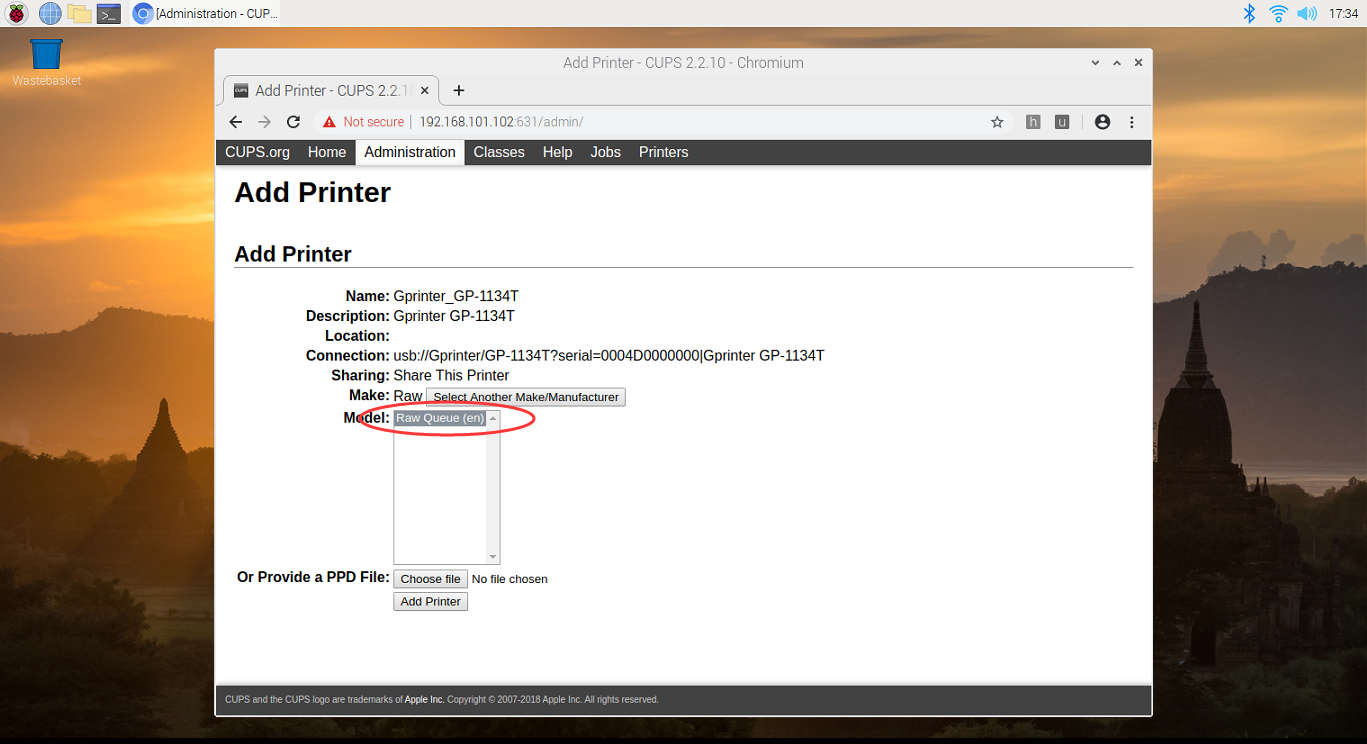Screen dimensions: 1367x744
Task: Click the model list scrollbar up arrow
Action: pos(493,418)
